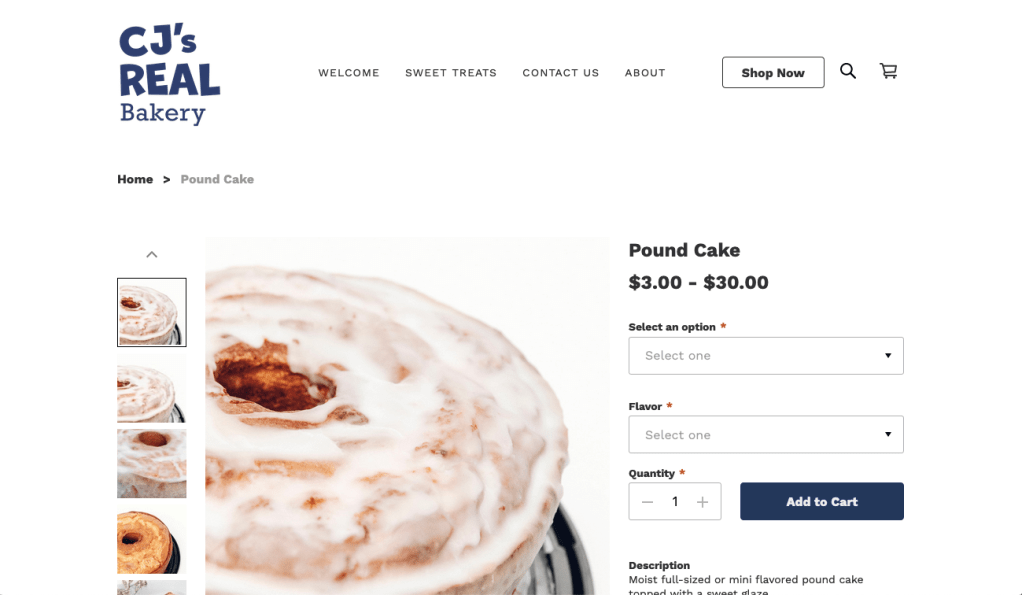
Task: Click the Shop Now button
Action: point(773,72)
